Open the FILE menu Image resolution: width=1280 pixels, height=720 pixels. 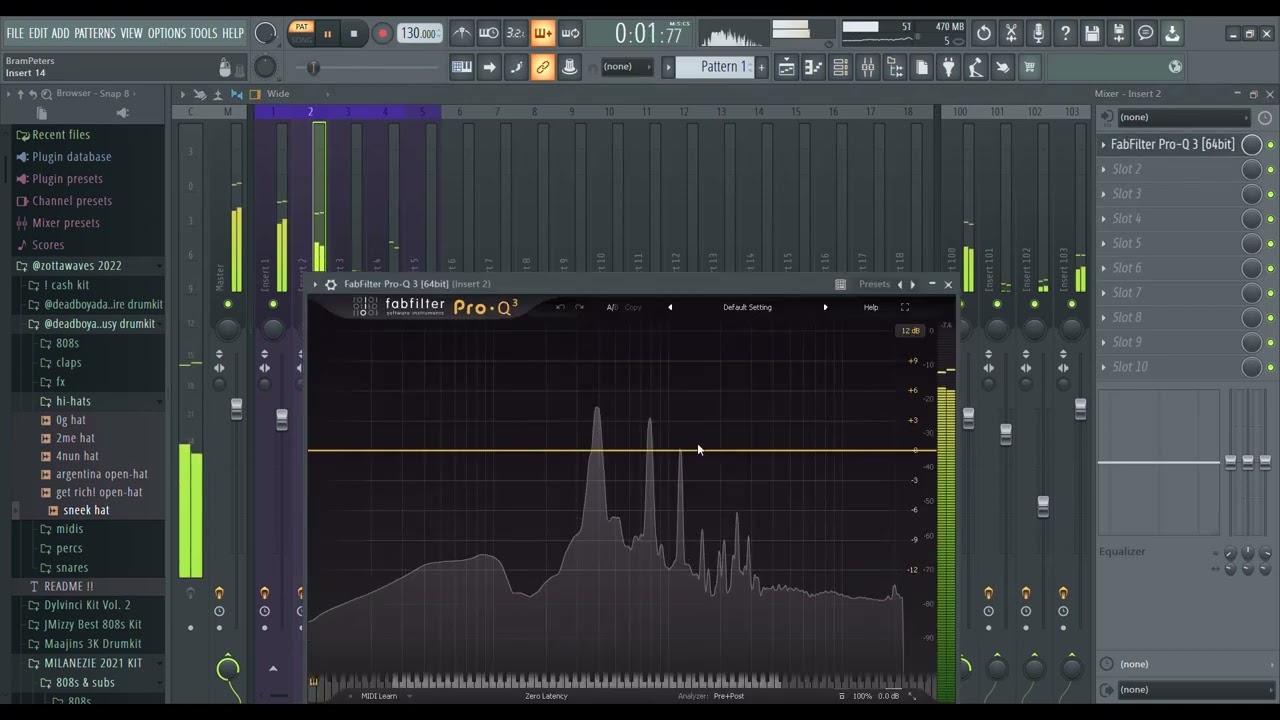15,33
